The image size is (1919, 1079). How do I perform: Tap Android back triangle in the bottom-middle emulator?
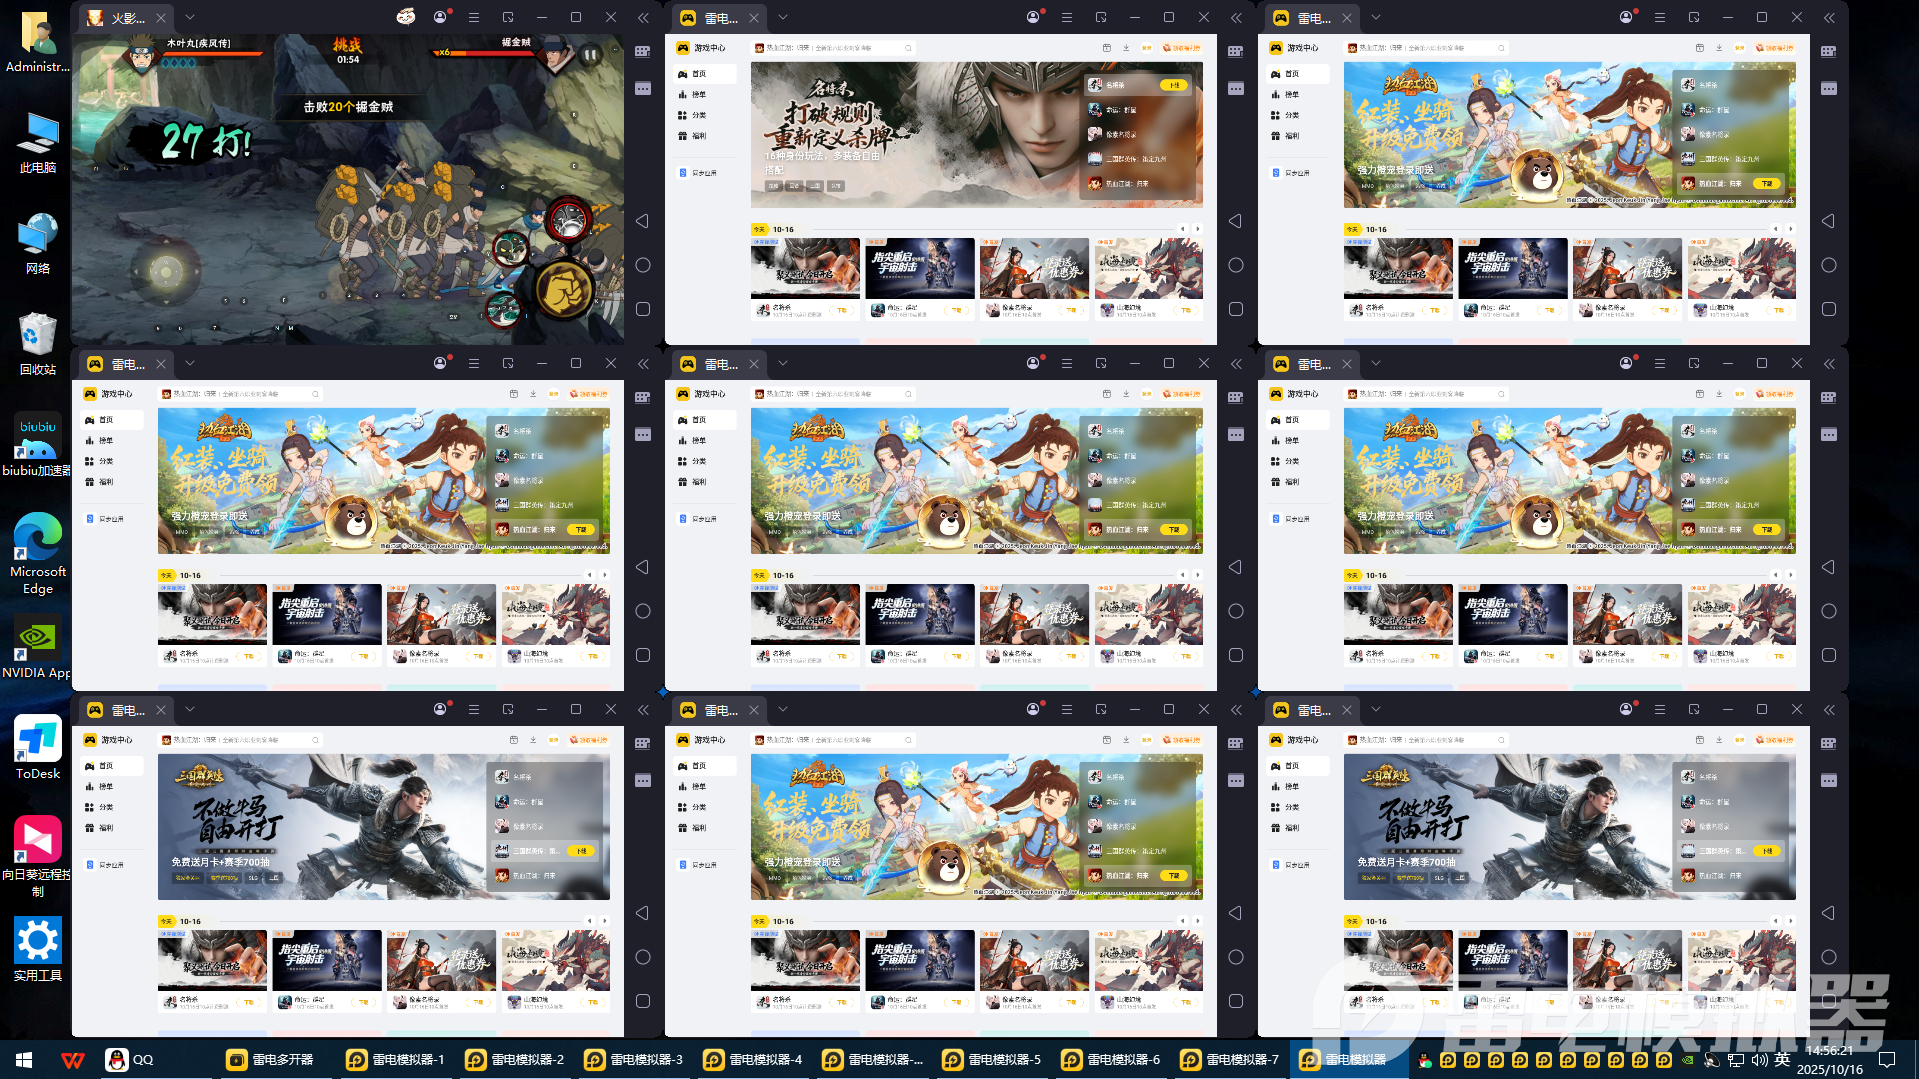(1236, 913)
